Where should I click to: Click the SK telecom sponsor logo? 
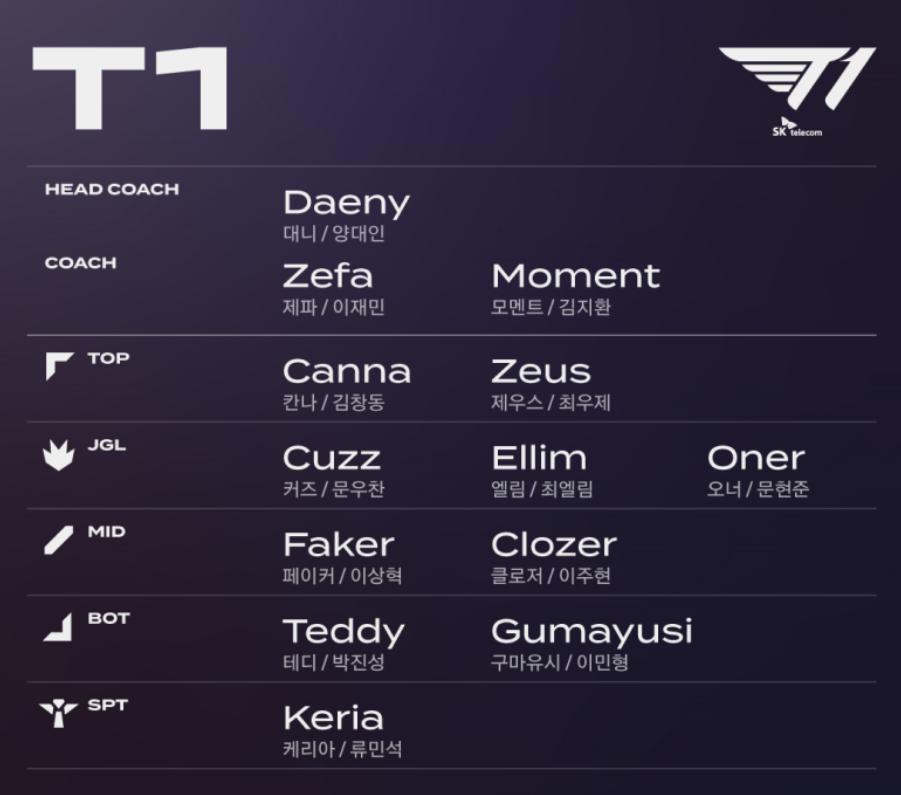tap(797, 128)
